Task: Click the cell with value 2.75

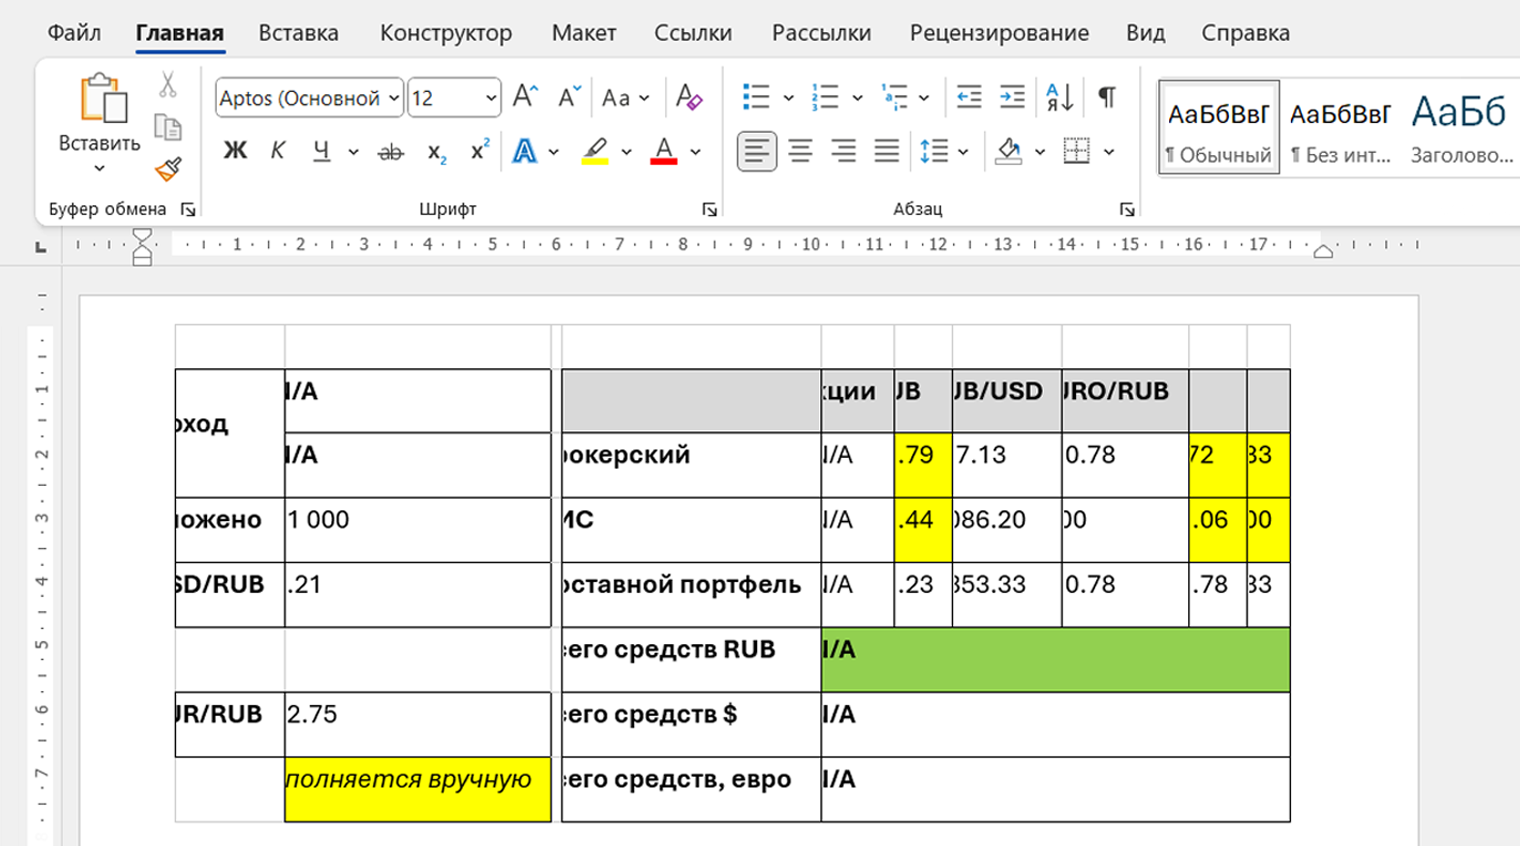Action: [418, 724]
